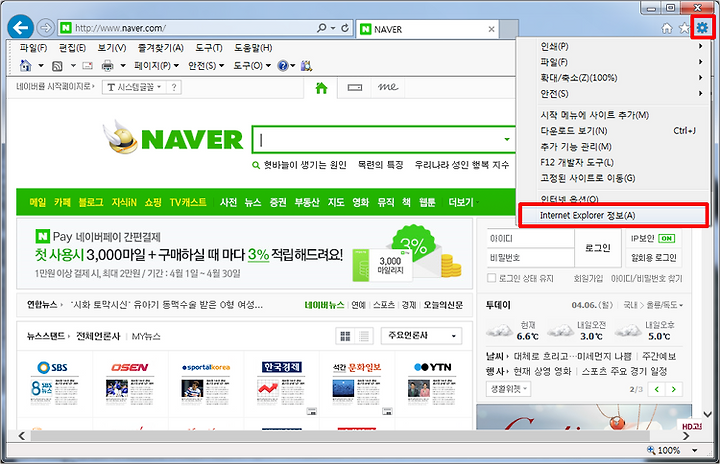Click the 더보기 link in green navigation bar
The height and width of the screenshot is (464, 720).
click(463, 202)
